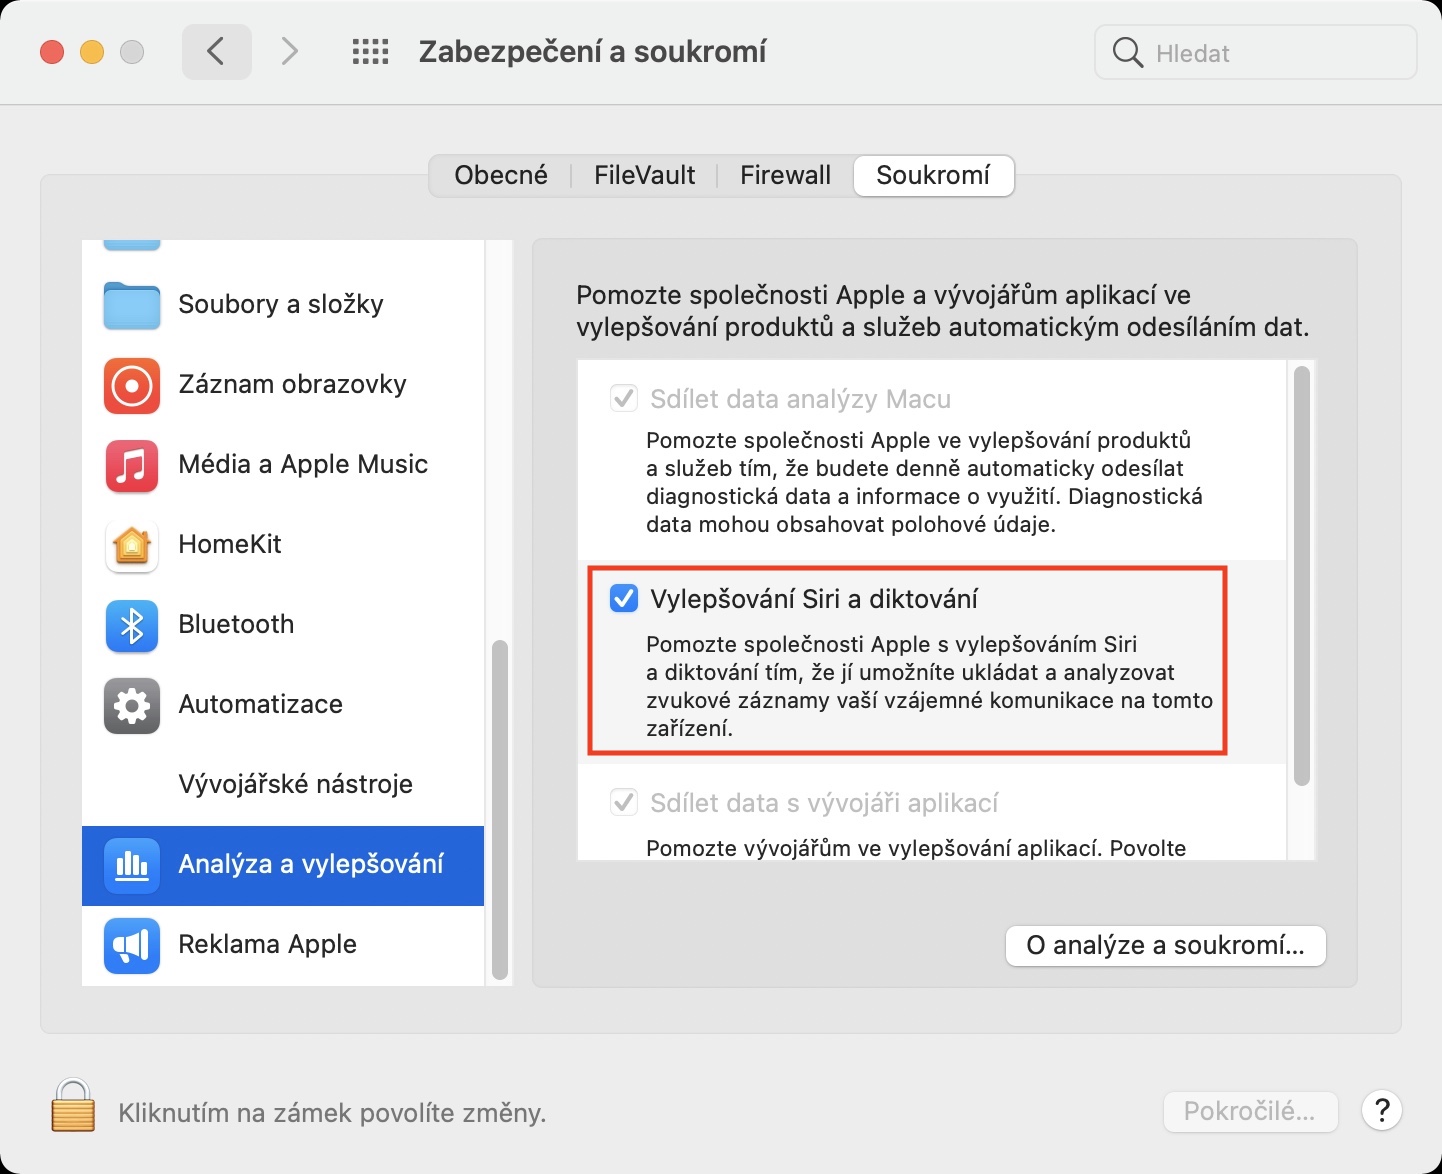Click the analytics options list scrollbar

(1301, 575)
